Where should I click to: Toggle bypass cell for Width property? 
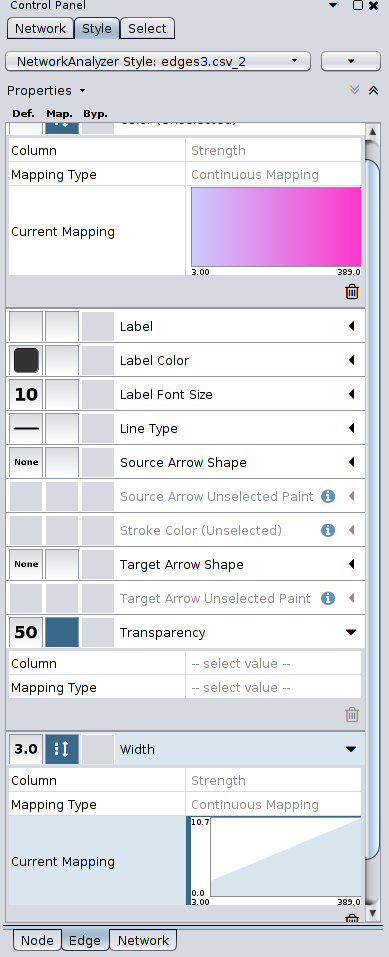[x=98, y=749]
